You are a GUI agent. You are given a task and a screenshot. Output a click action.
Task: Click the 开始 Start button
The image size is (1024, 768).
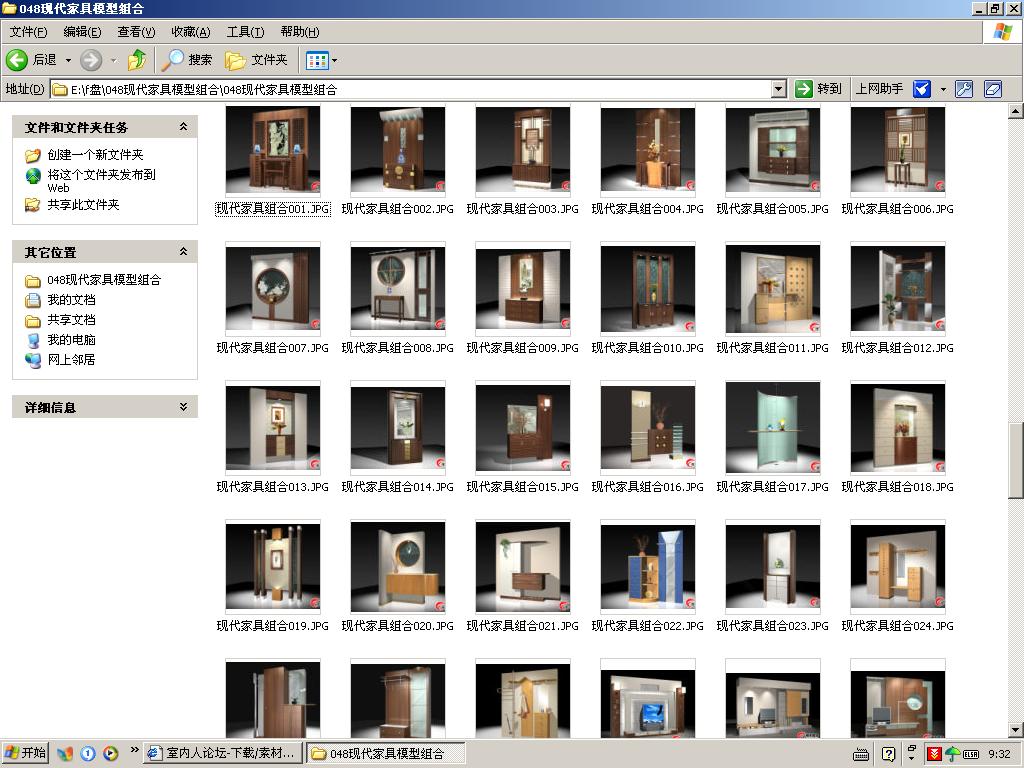click(26, 753)
